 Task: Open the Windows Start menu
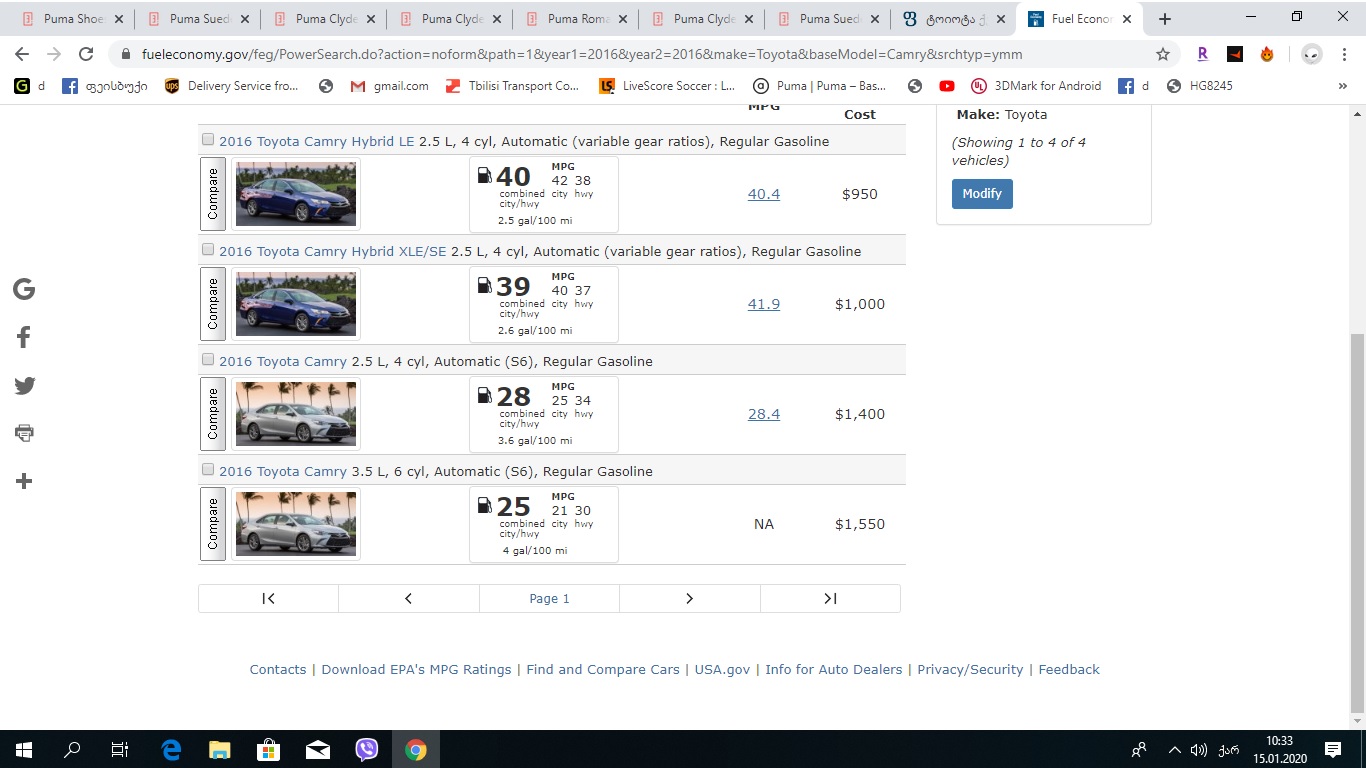pyautogui.click(x=23, y=749)
